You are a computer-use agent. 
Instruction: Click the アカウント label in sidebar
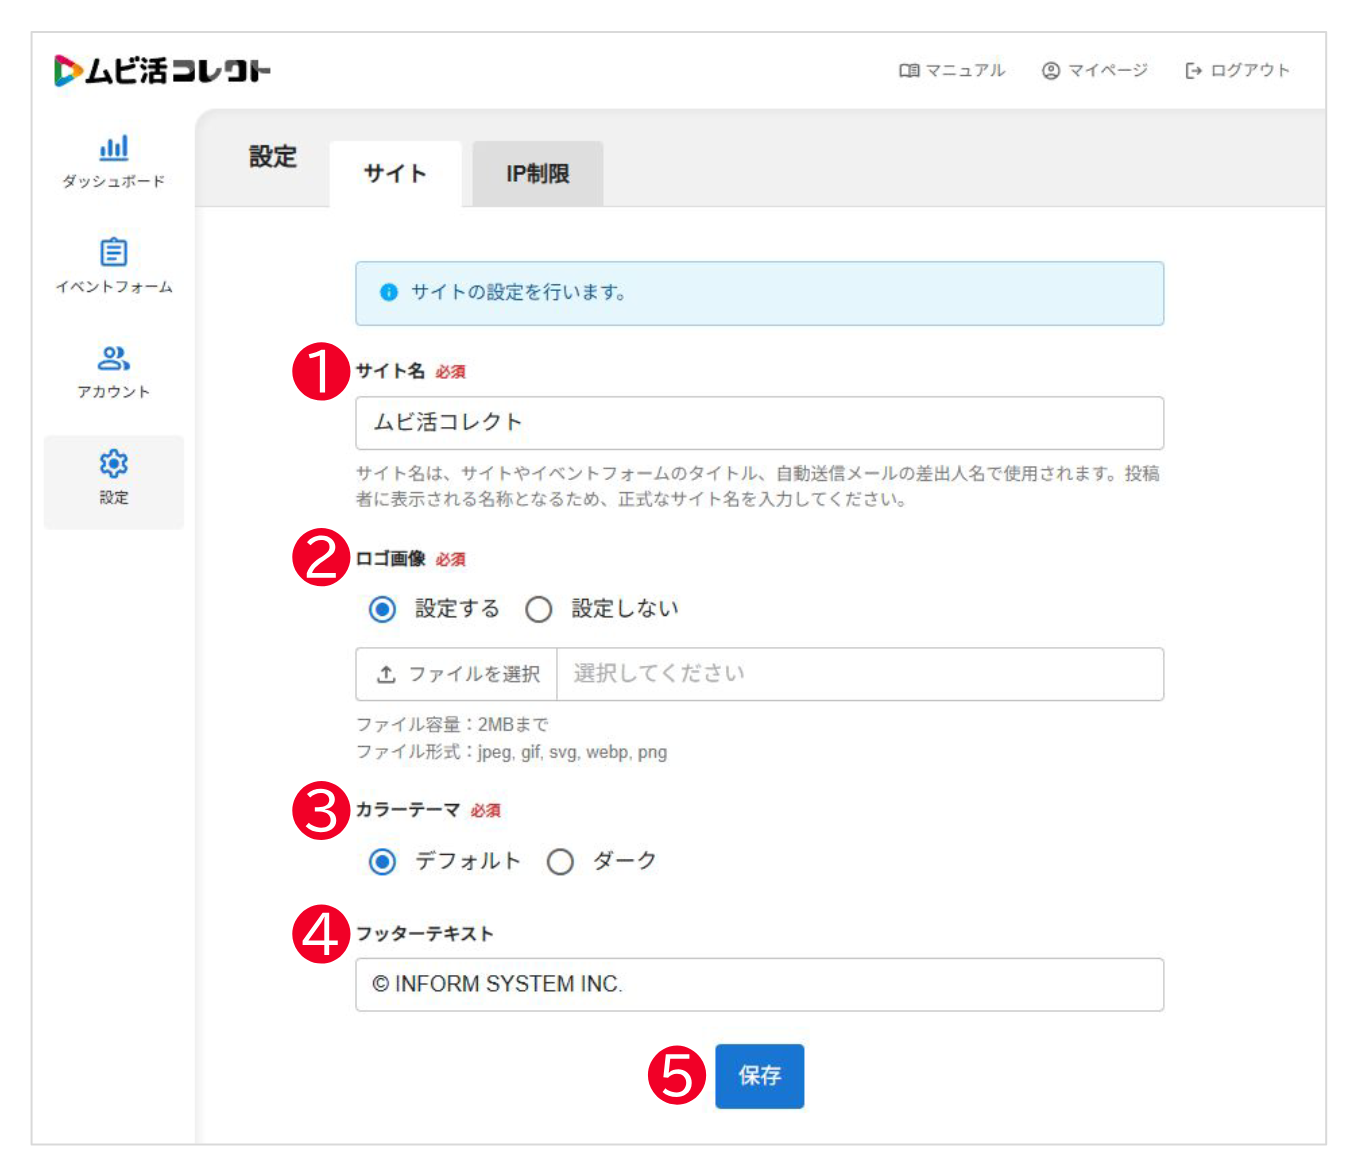coord(114,392)
